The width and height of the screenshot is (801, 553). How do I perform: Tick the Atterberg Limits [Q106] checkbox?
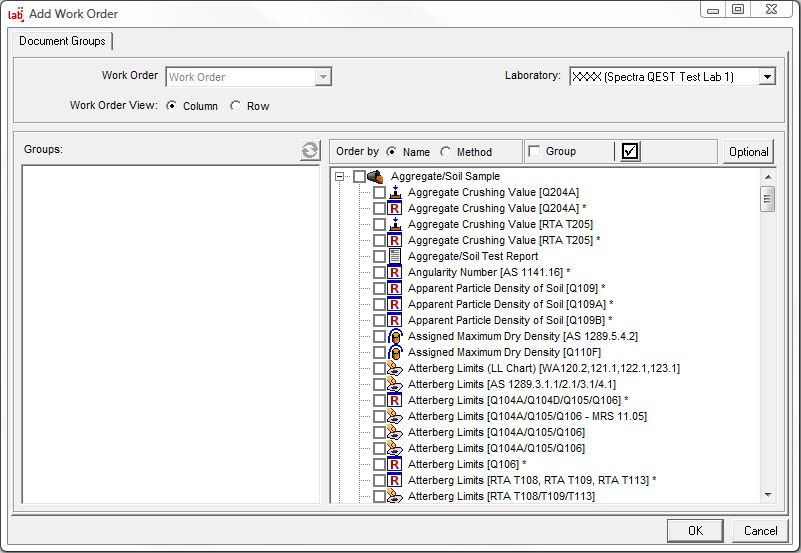(x=379, y=464)
